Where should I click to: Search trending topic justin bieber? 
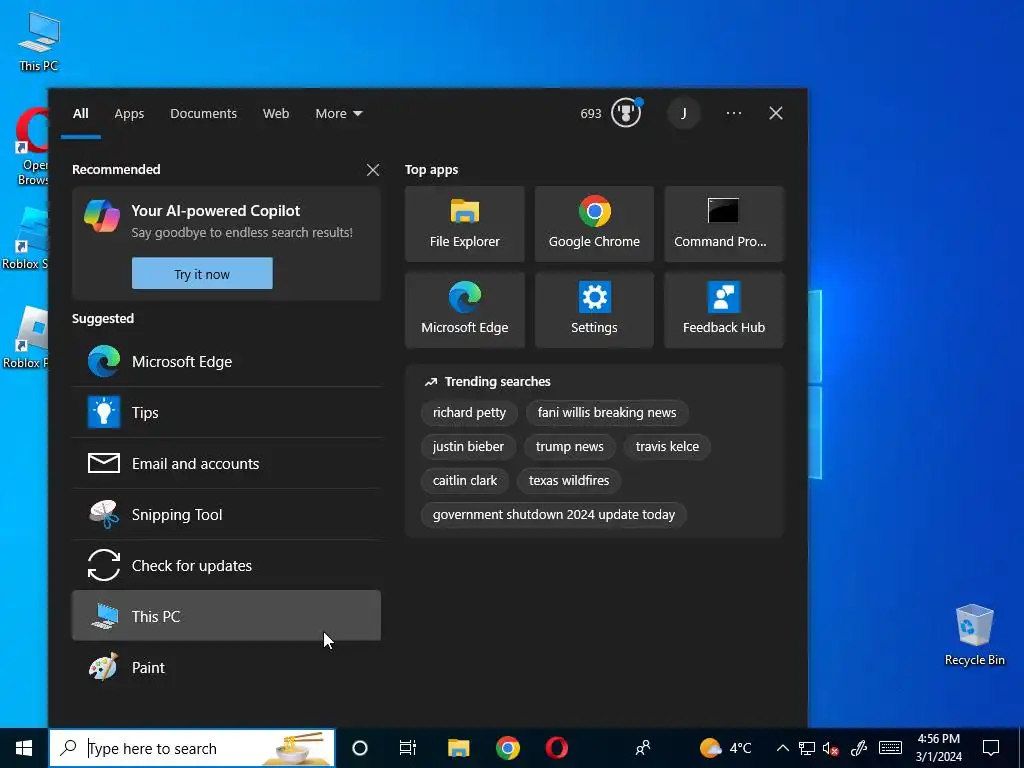pyautogui.click(x=468, y=447)
